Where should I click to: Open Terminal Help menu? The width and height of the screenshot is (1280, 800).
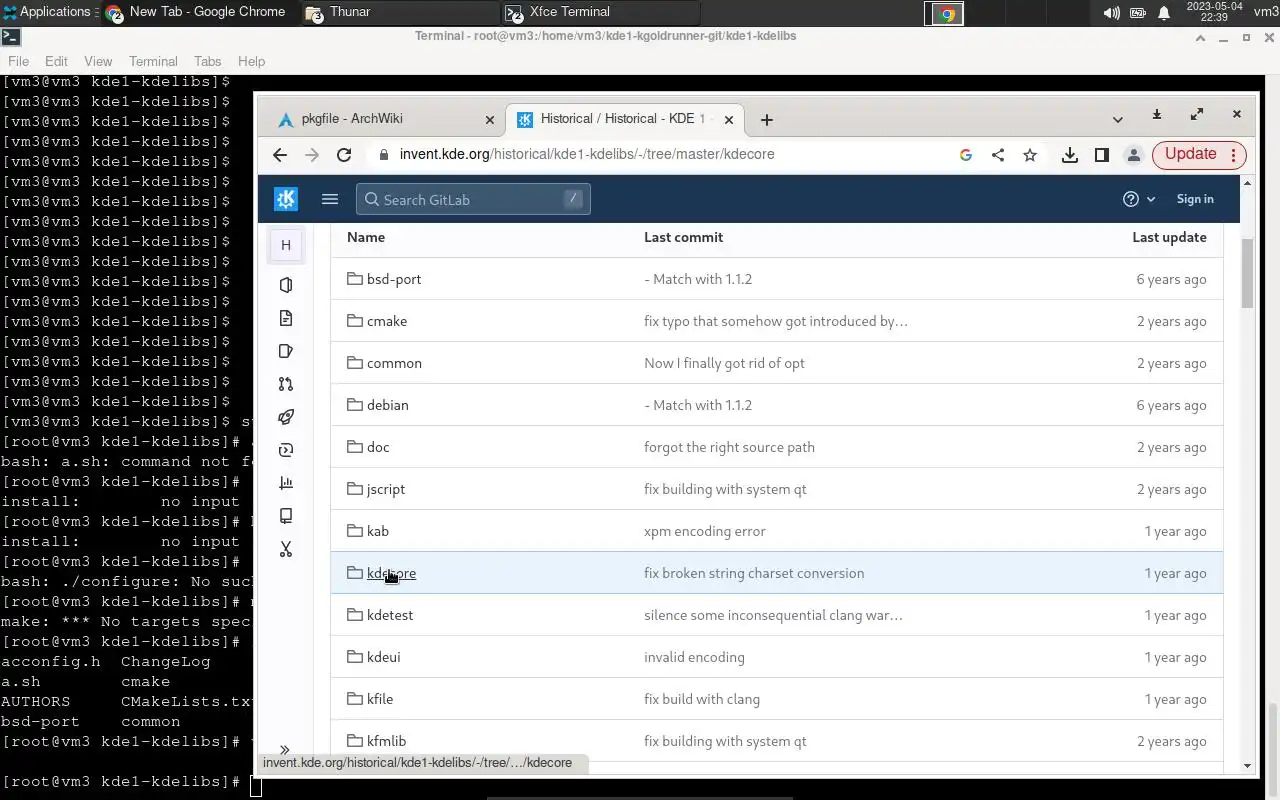point(251,61)
